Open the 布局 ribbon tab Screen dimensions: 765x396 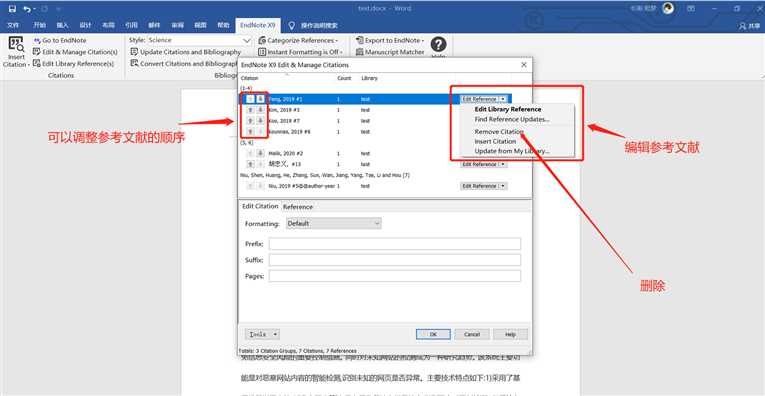(x=108, y=25)
